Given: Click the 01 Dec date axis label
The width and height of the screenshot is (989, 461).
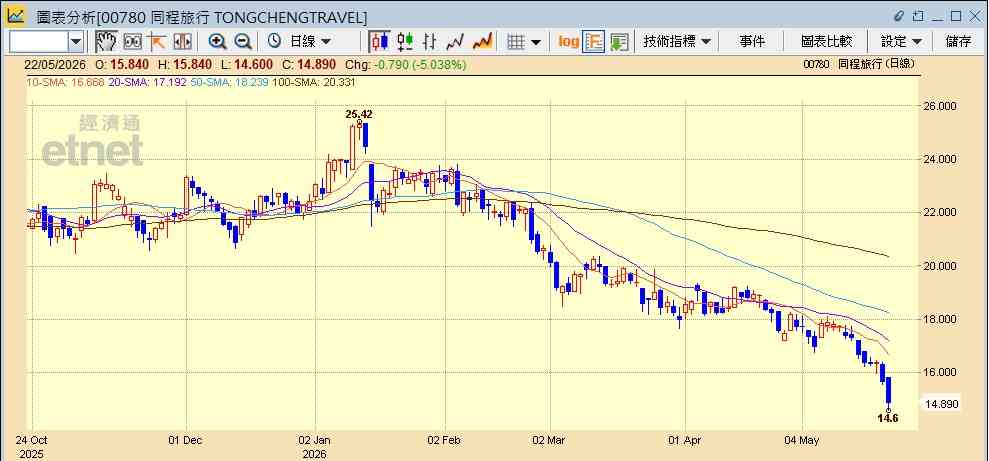Looking at the screenshot, I should click(x=185, y=440).
